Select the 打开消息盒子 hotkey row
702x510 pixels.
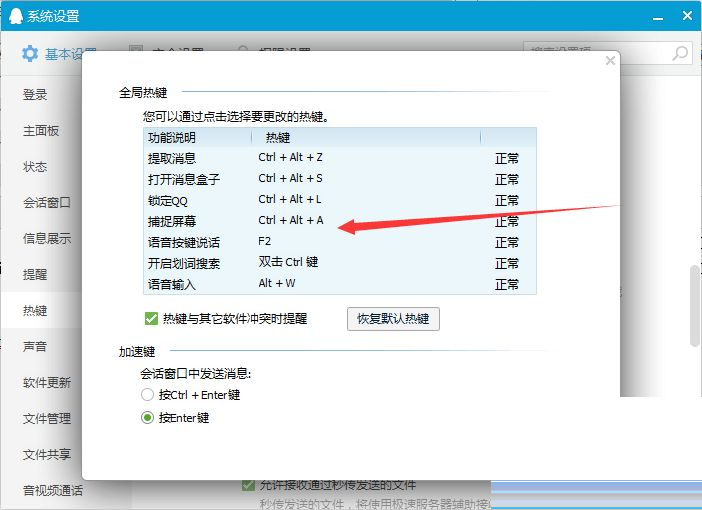click(x=340, y=179)
